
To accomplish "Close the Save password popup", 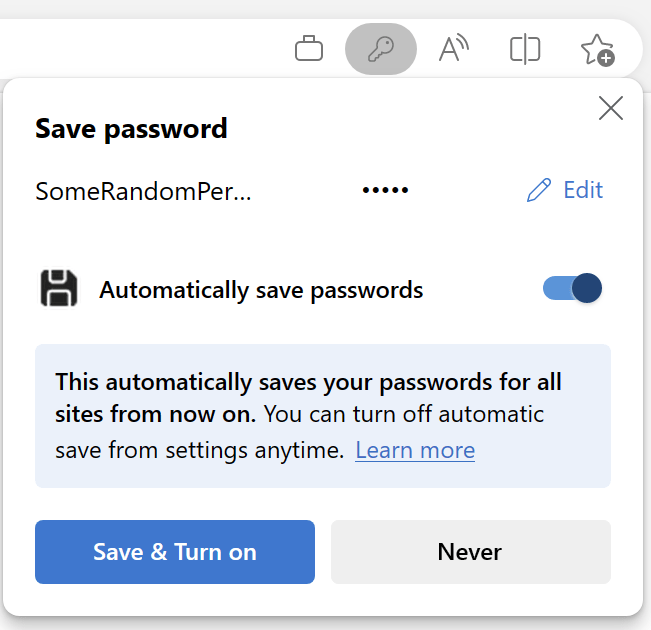I will pyautogui.click(x=610, y=108).
